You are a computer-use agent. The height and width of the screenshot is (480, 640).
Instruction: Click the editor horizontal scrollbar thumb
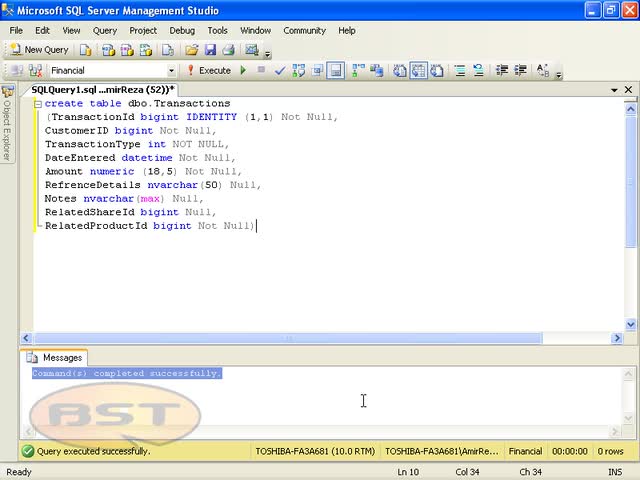(288, 338)
